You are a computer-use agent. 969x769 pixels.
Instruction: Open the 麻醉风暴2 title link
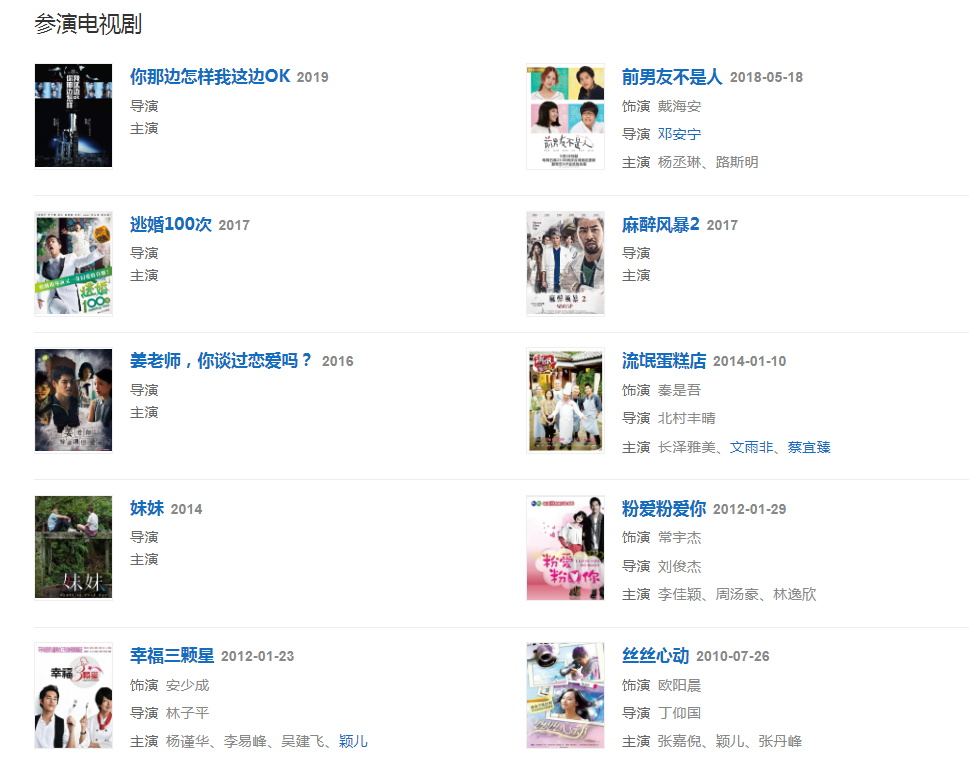click(661, 224)
